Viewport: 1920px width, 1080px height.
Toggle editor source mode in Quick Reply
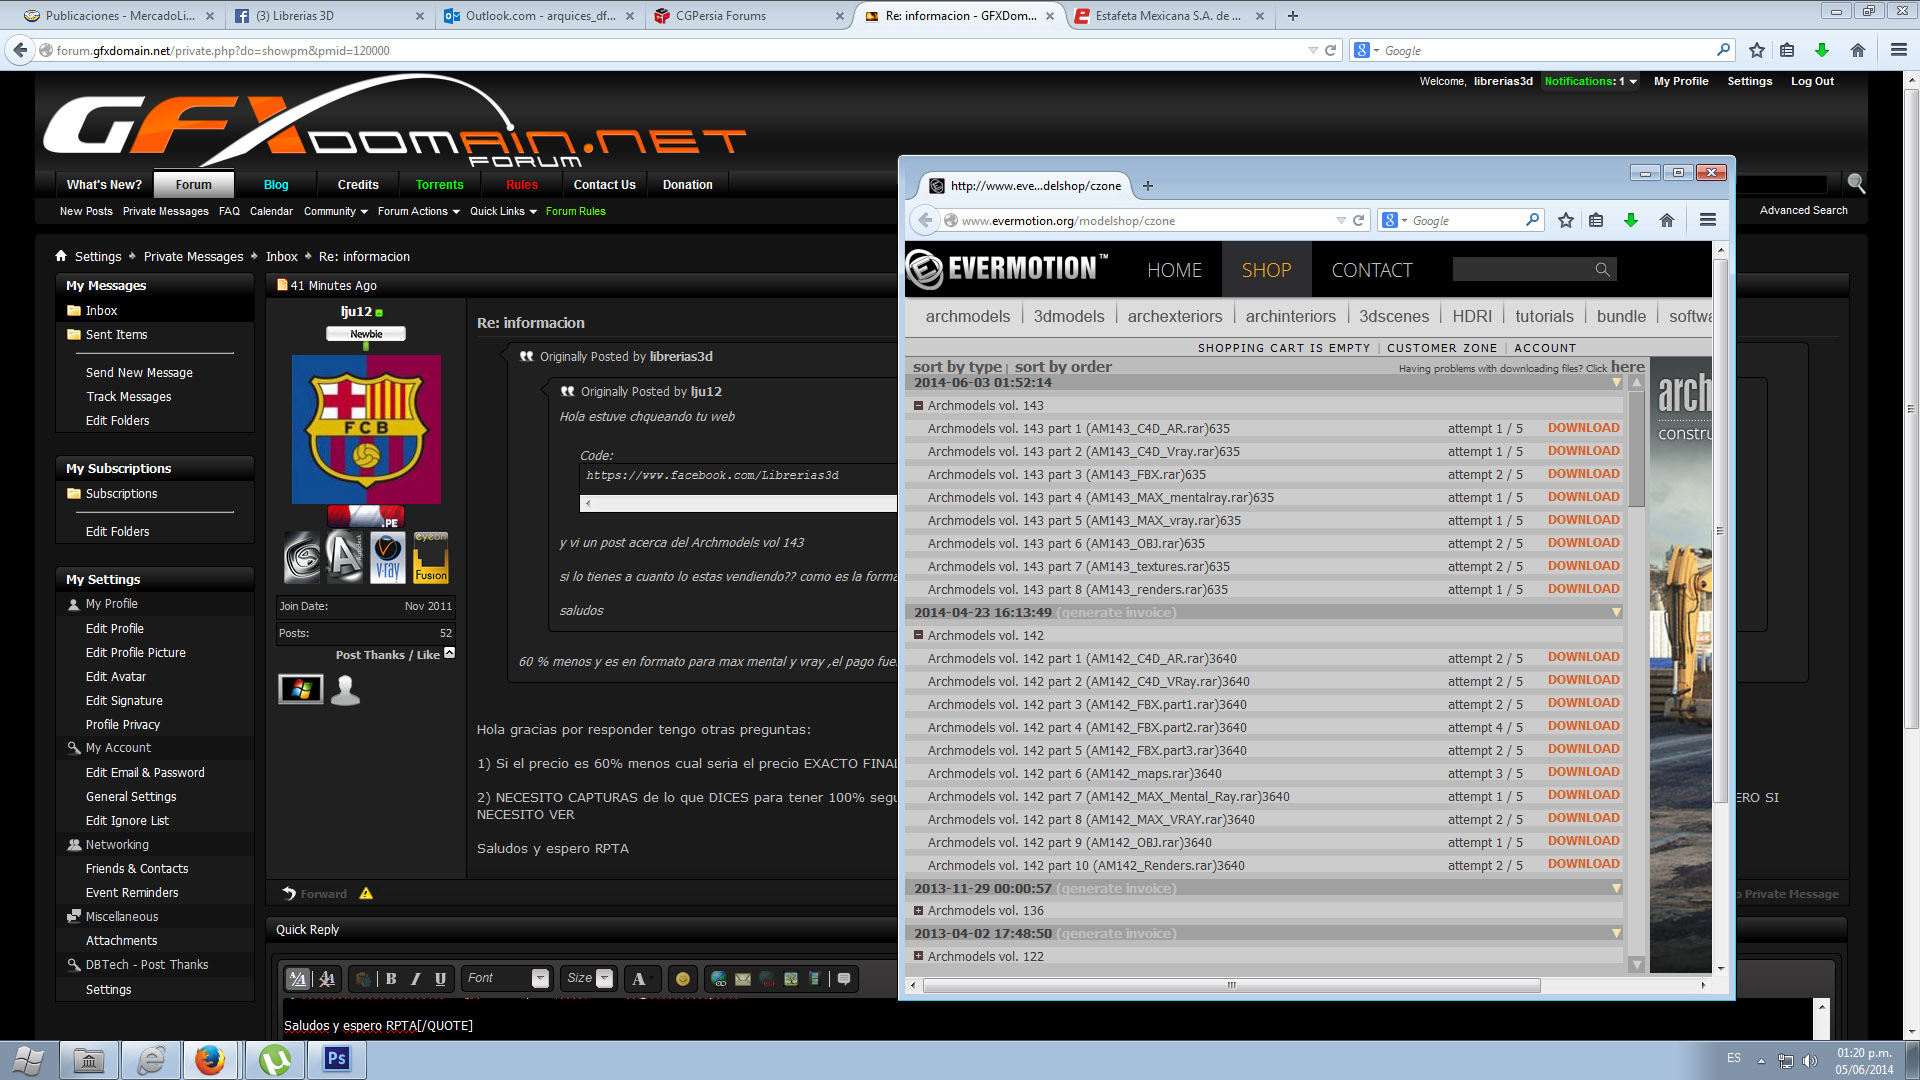pos(298,979)
